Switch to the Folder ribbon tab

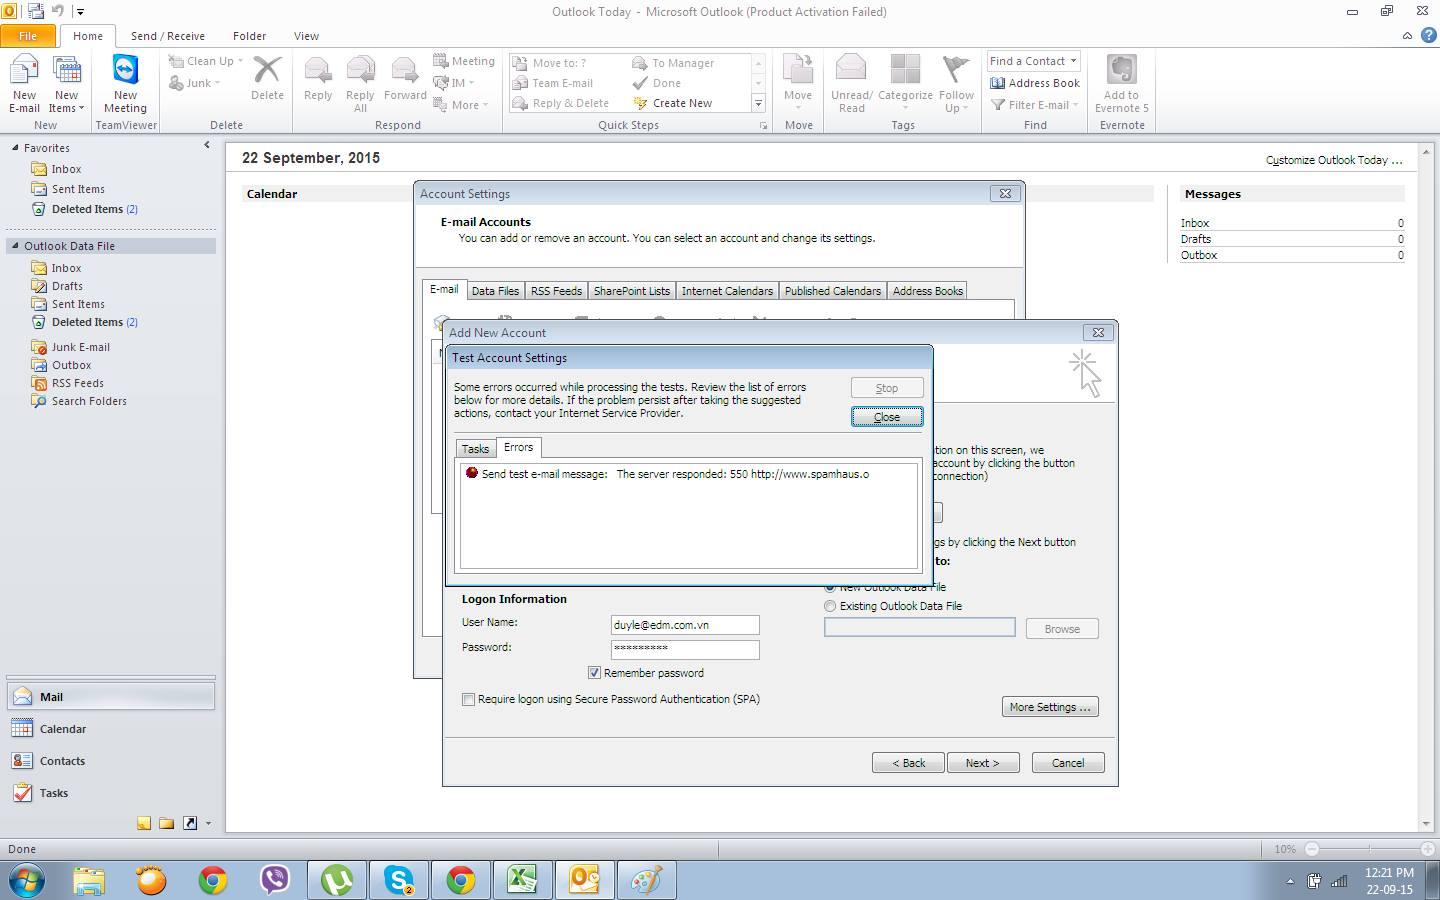[x=249, y=35]
